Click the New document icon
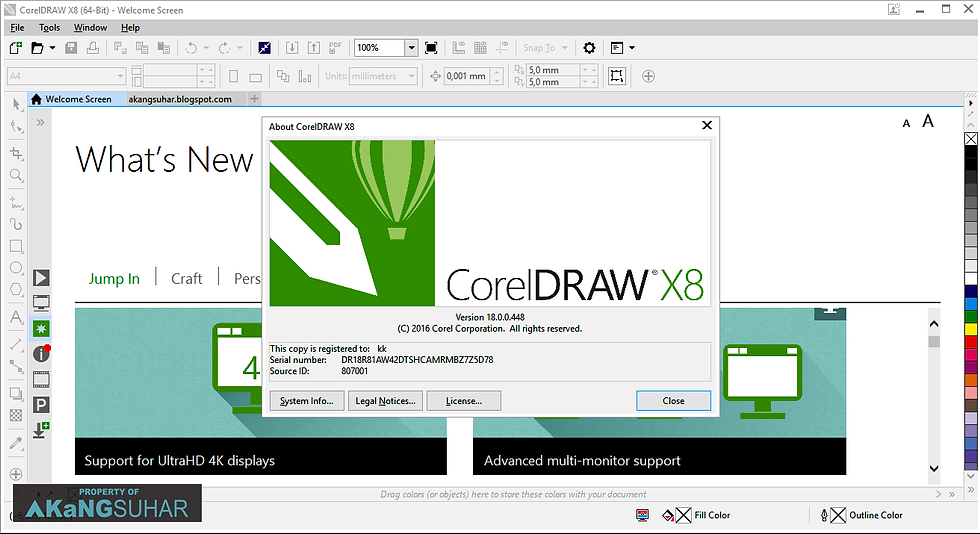Screen dimensions: 980x534 [16, 48]
